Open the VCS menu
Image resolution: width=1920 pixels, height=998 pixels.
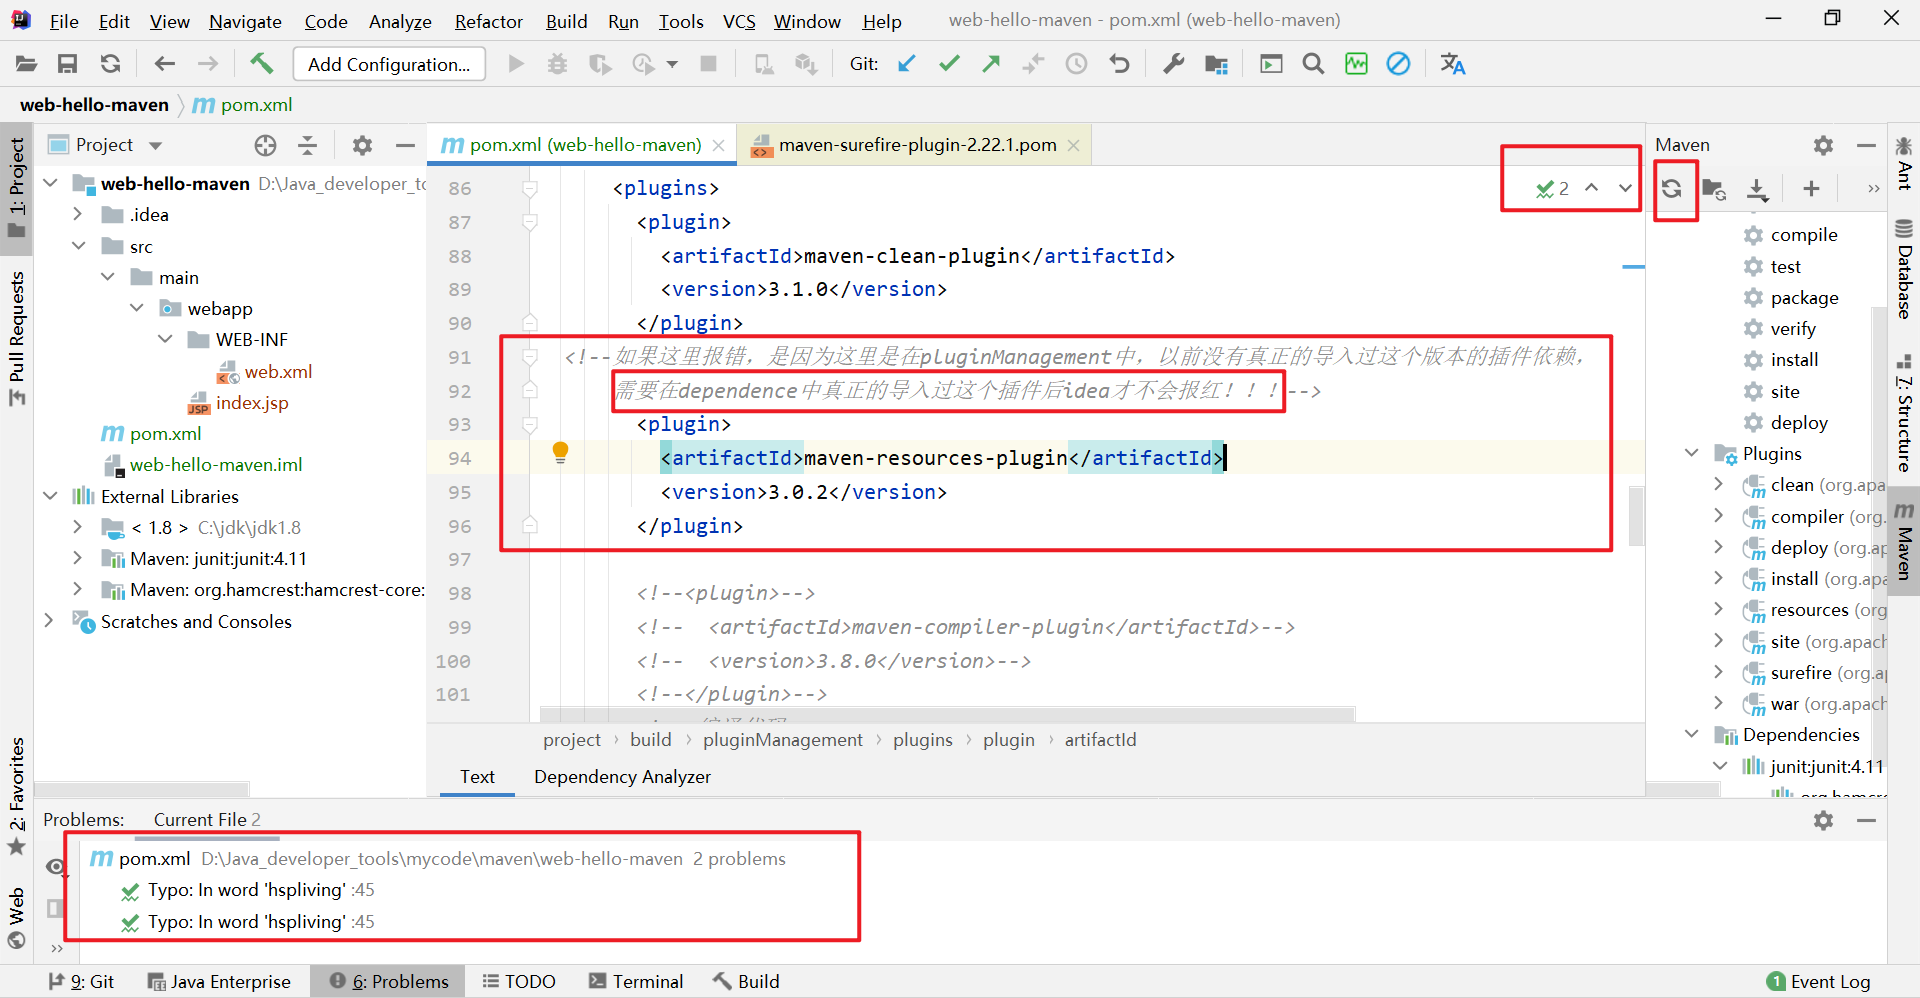pyautogui.click(x=739, y=21)
